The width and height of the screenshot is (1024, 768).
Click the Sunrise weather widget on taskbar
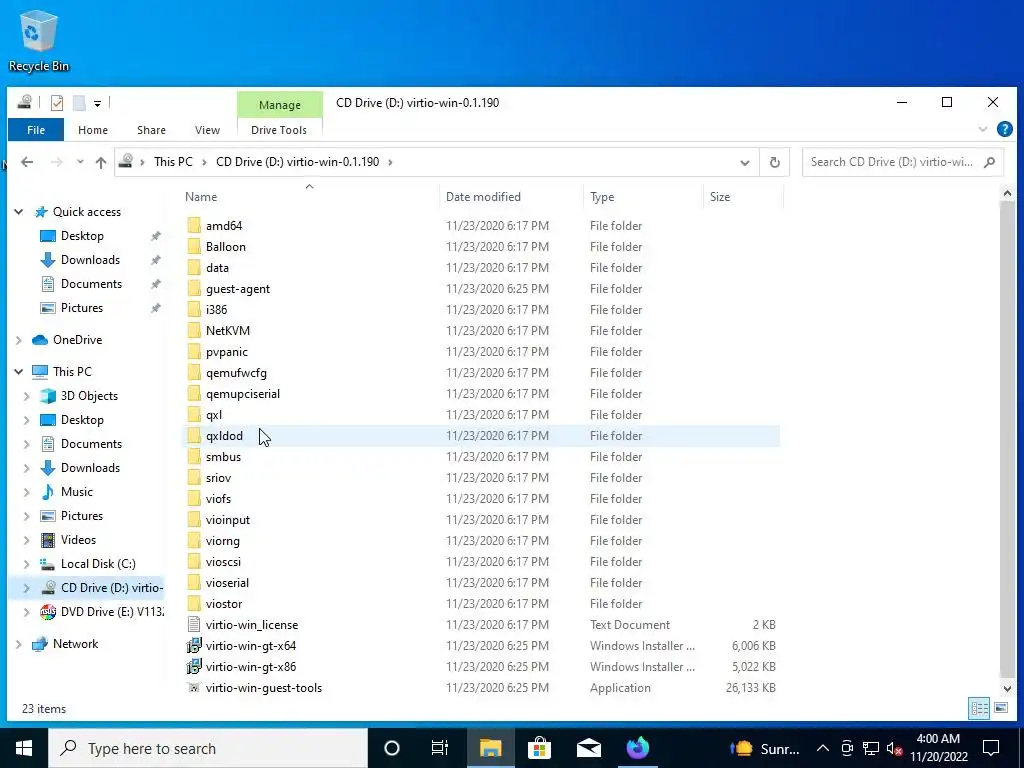pos(764,748)
